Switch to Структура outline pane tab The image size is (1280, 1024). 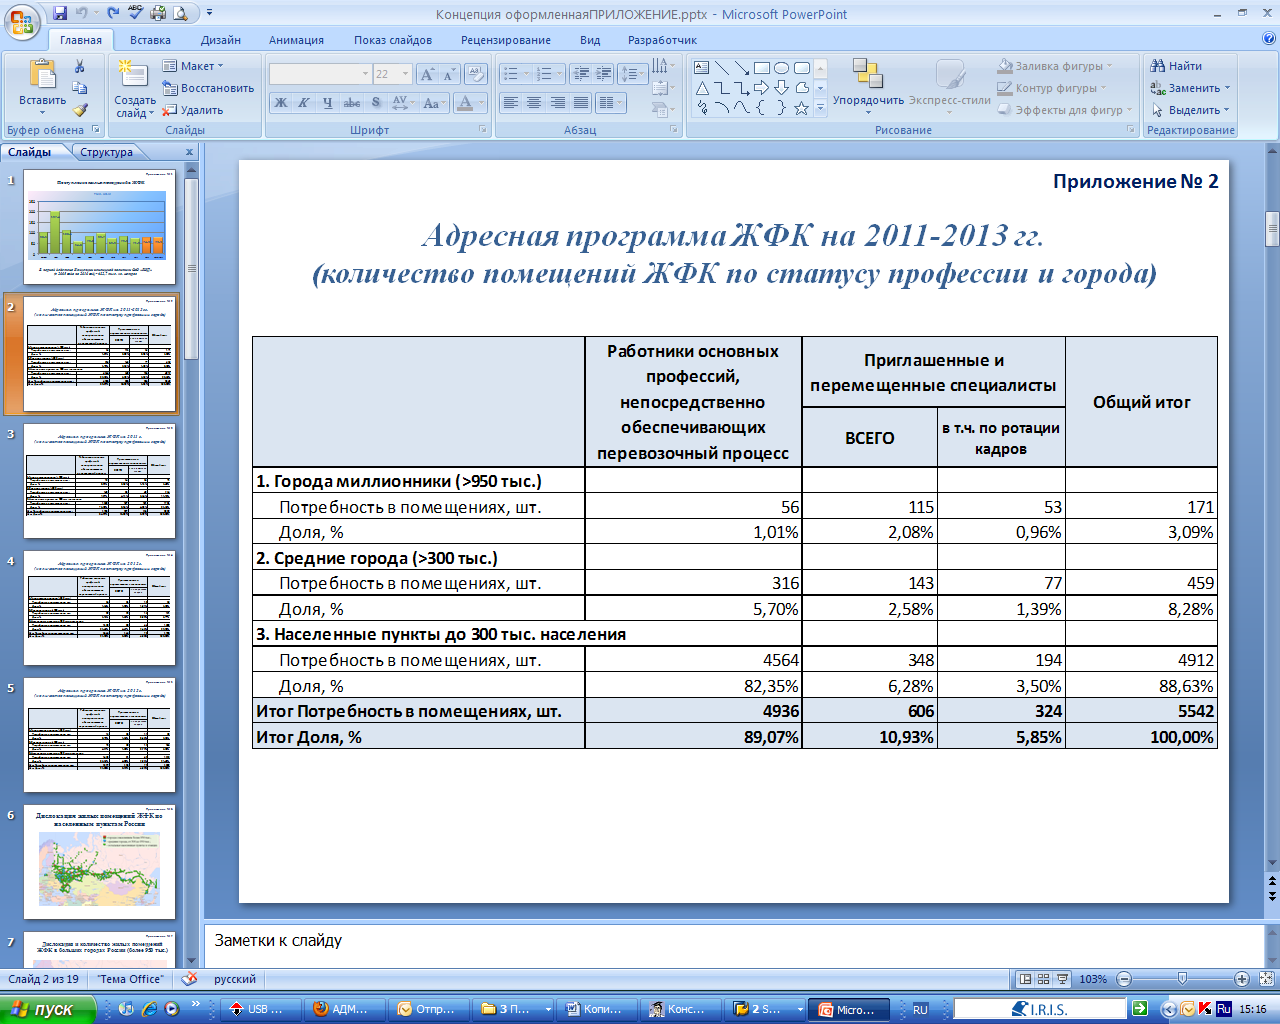coord(106,152)
